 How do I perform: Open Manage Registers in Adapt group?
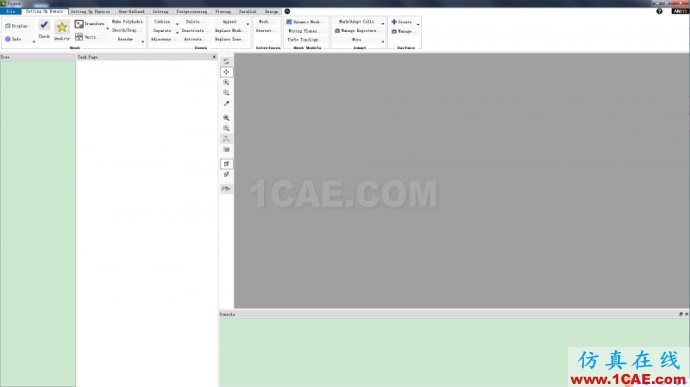click(356, 31)
